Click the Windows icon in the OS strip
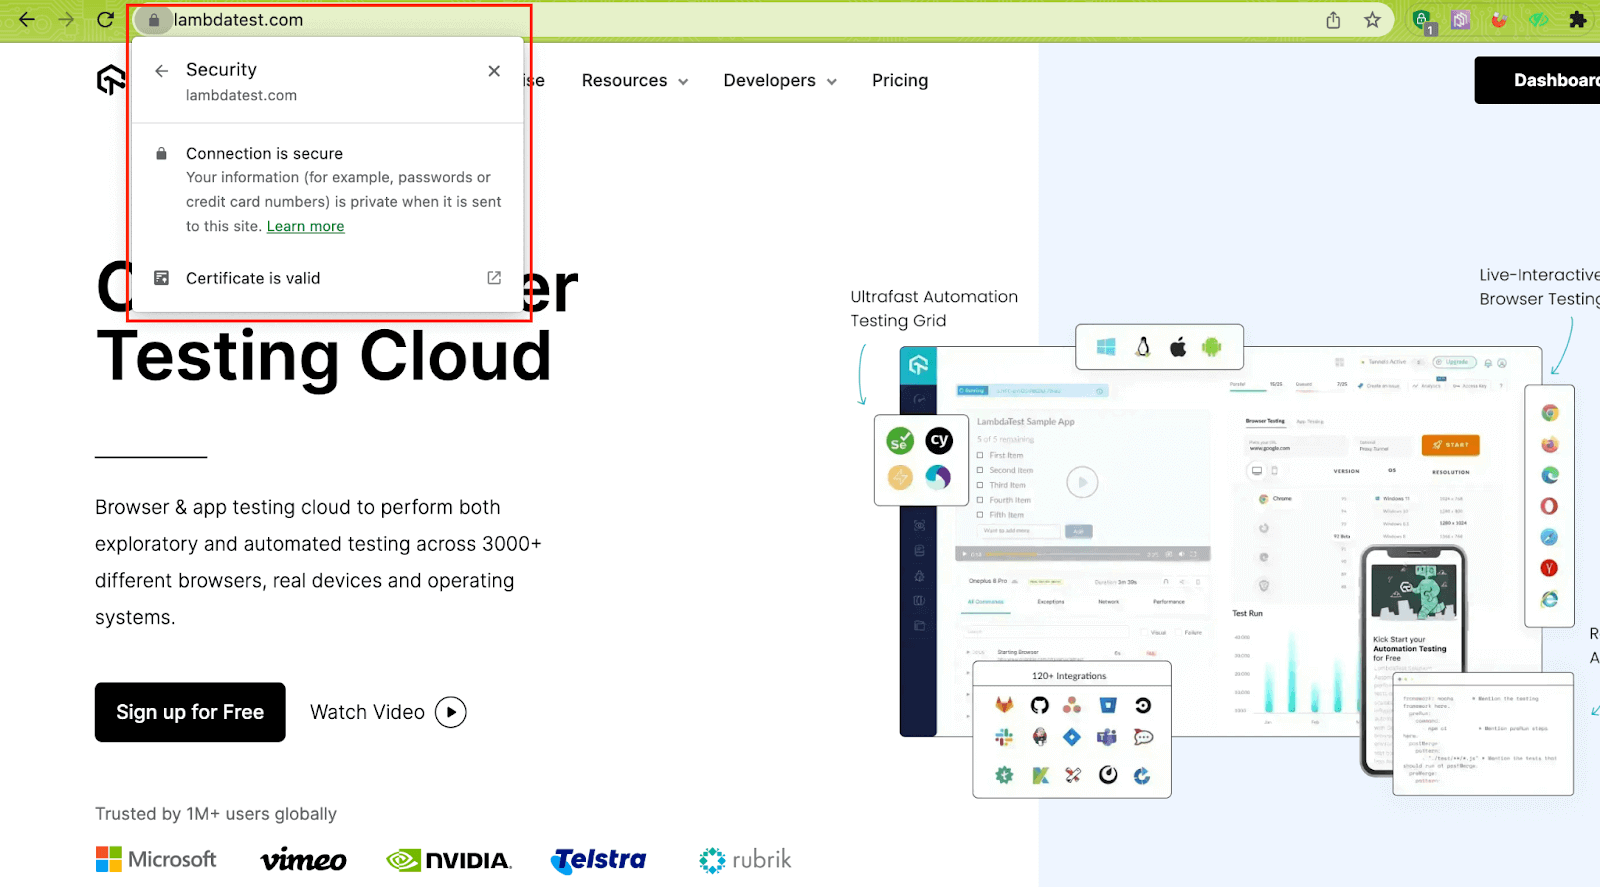The width and height of the screenshot is (1600, 887). pos(1106,347)
